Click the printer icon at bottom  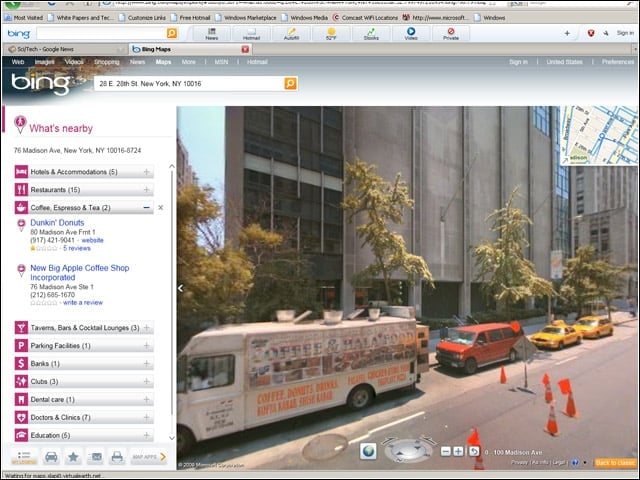pos(117,457)
